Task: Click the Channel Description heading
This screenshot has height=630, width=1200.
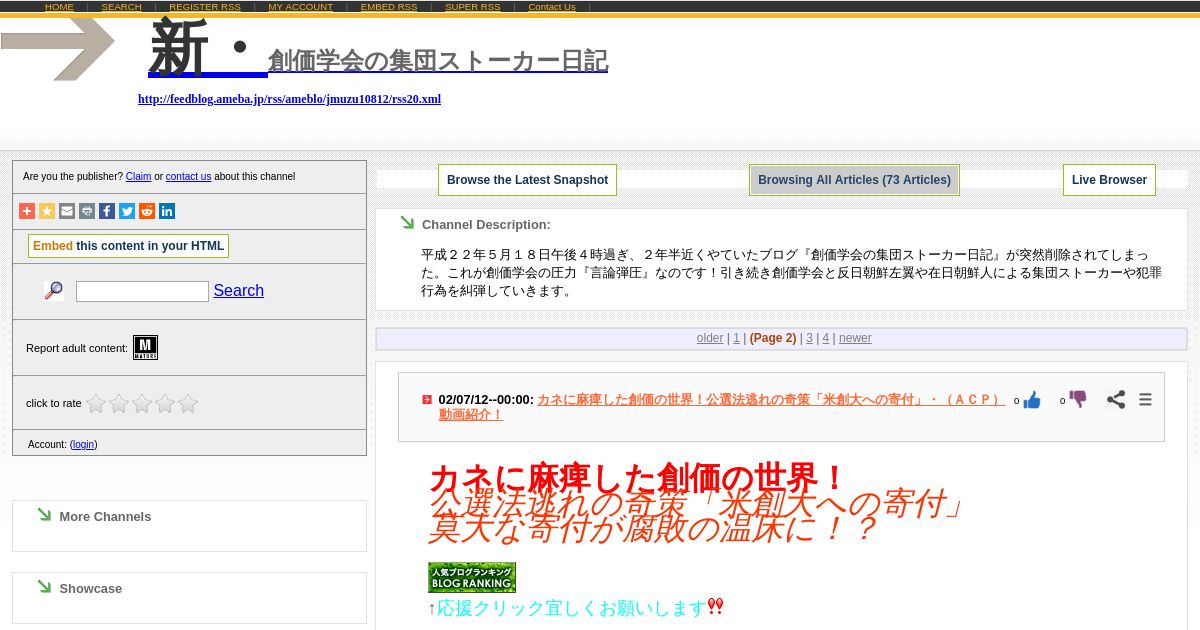Action: pos(486,224)
